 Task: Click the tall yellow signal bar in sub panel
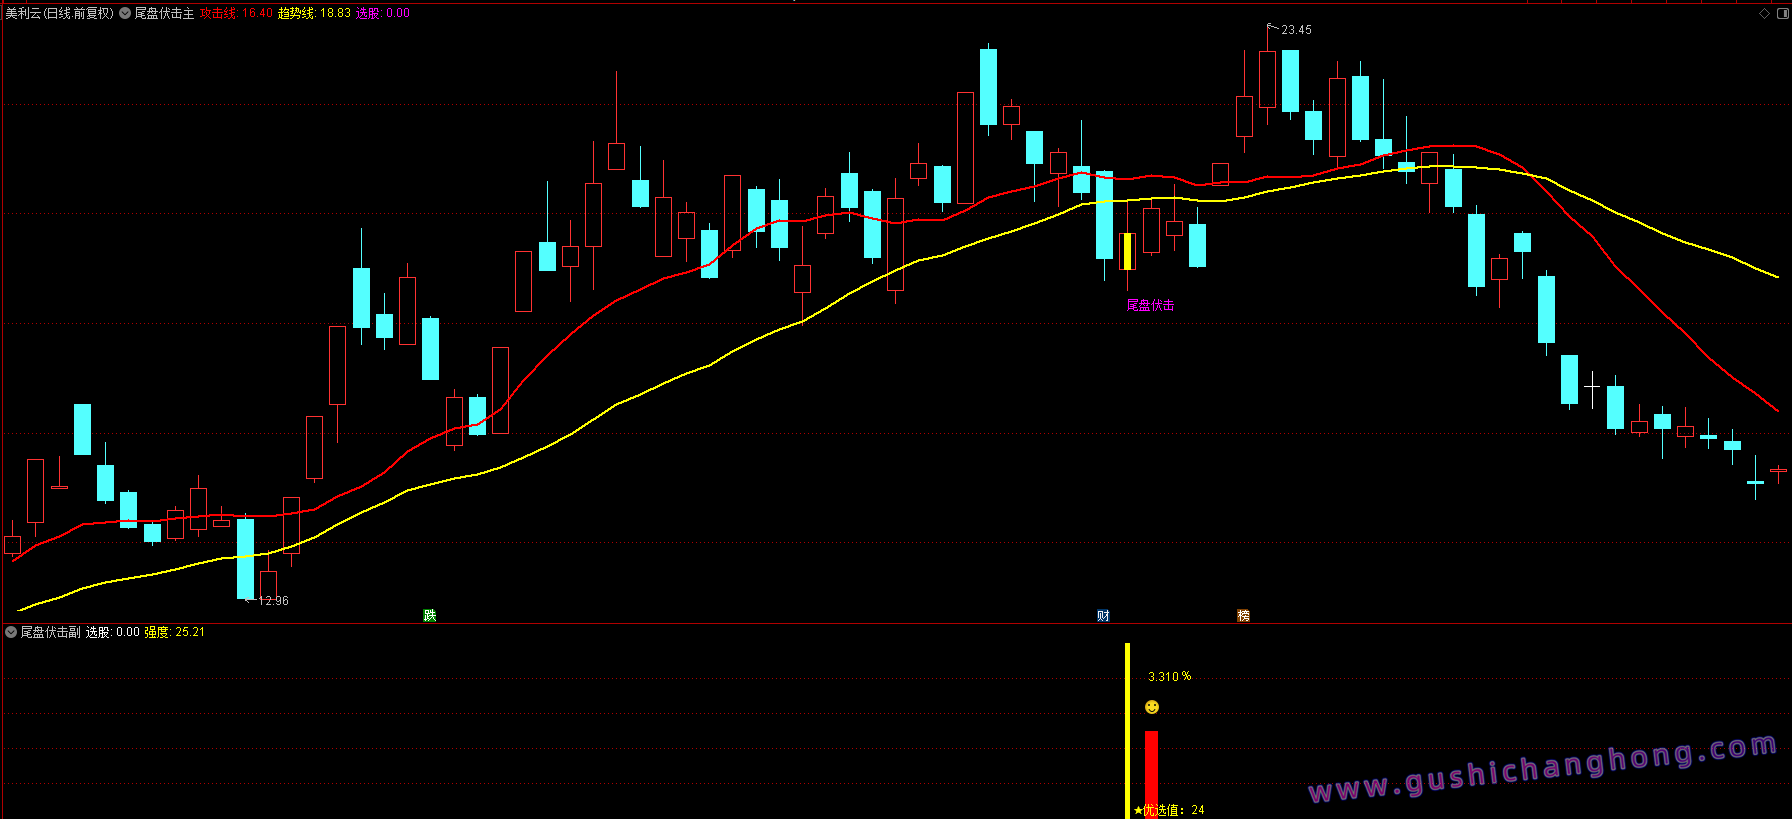[1128, 731]
